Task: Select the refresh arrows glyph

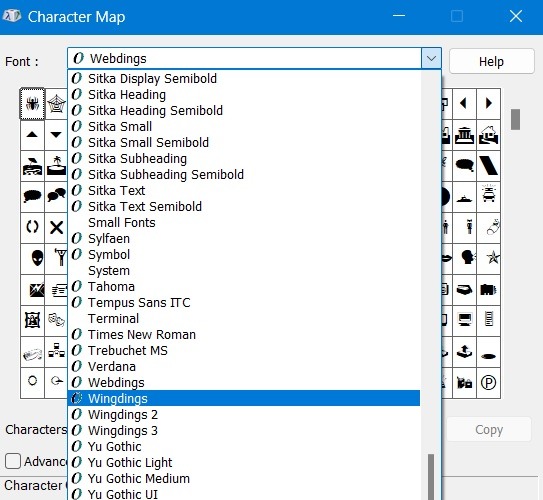Action: point(32,227)
